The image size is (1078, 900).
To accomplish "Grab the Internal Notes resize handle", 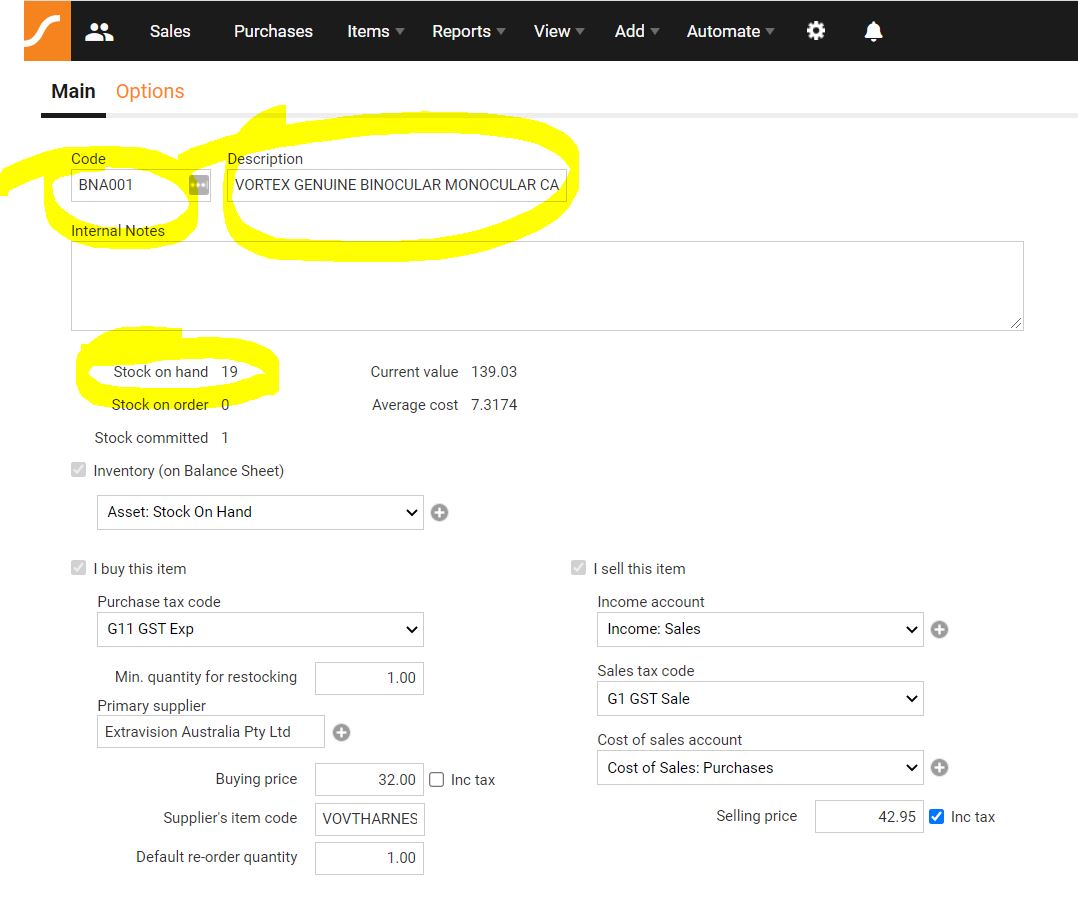I will click(x=1016, y=323).
